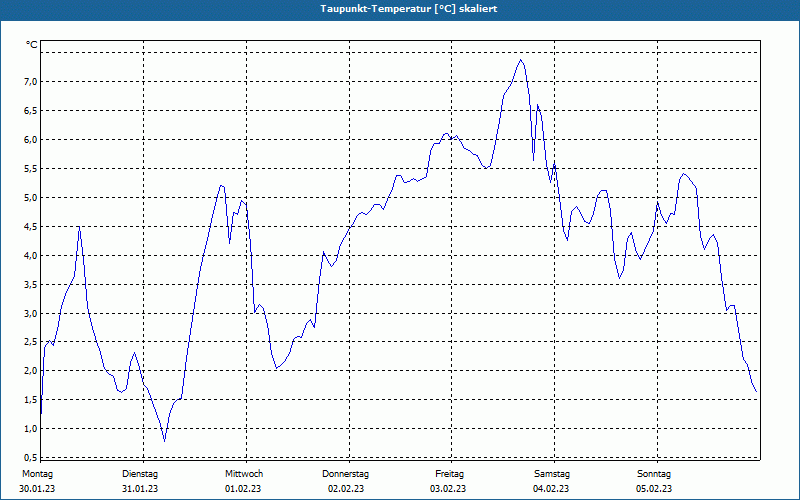
Task: Click the '1,5' y-axis value
Action: click(31, 400)
